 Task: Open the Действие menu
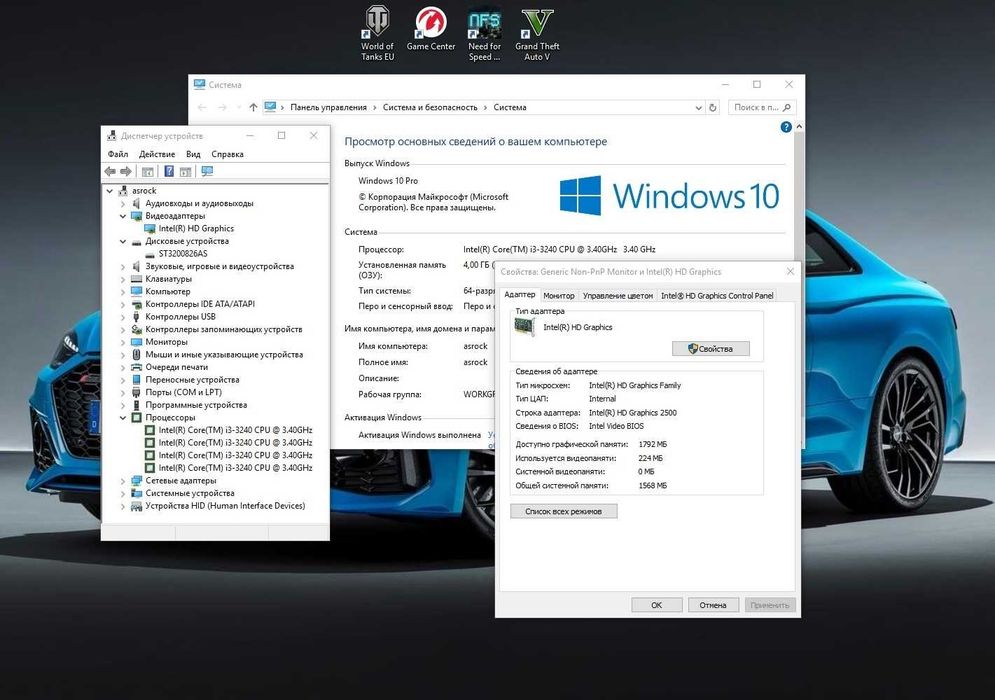pyautogui.click(x=157, y=154)
